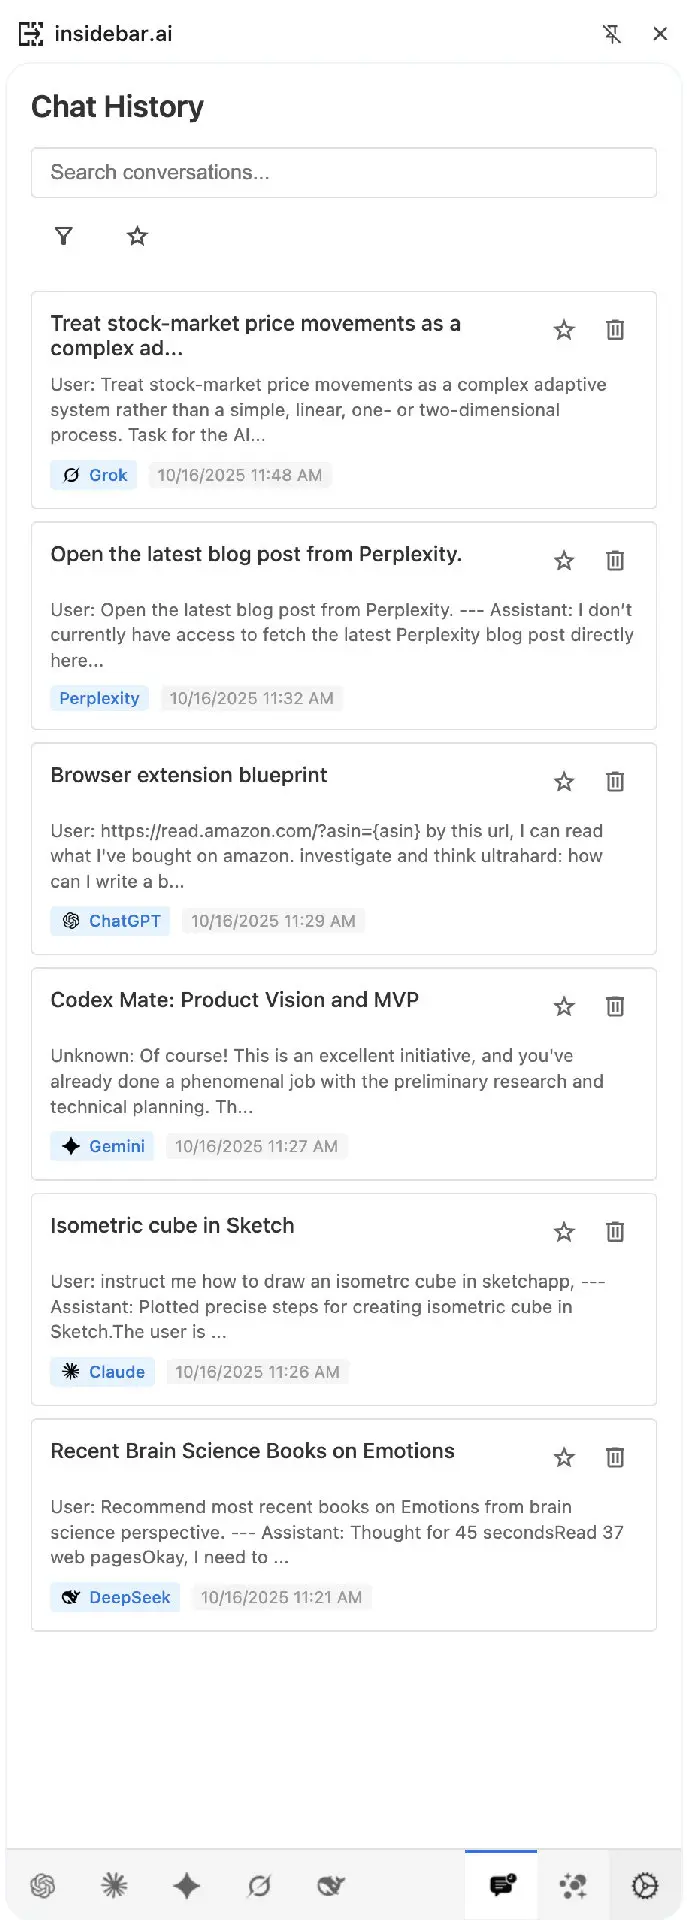Unpin the insidebar.ai side panel
Image resolution: width=687 pixels, height=1920 pixels.
(612, 34)
